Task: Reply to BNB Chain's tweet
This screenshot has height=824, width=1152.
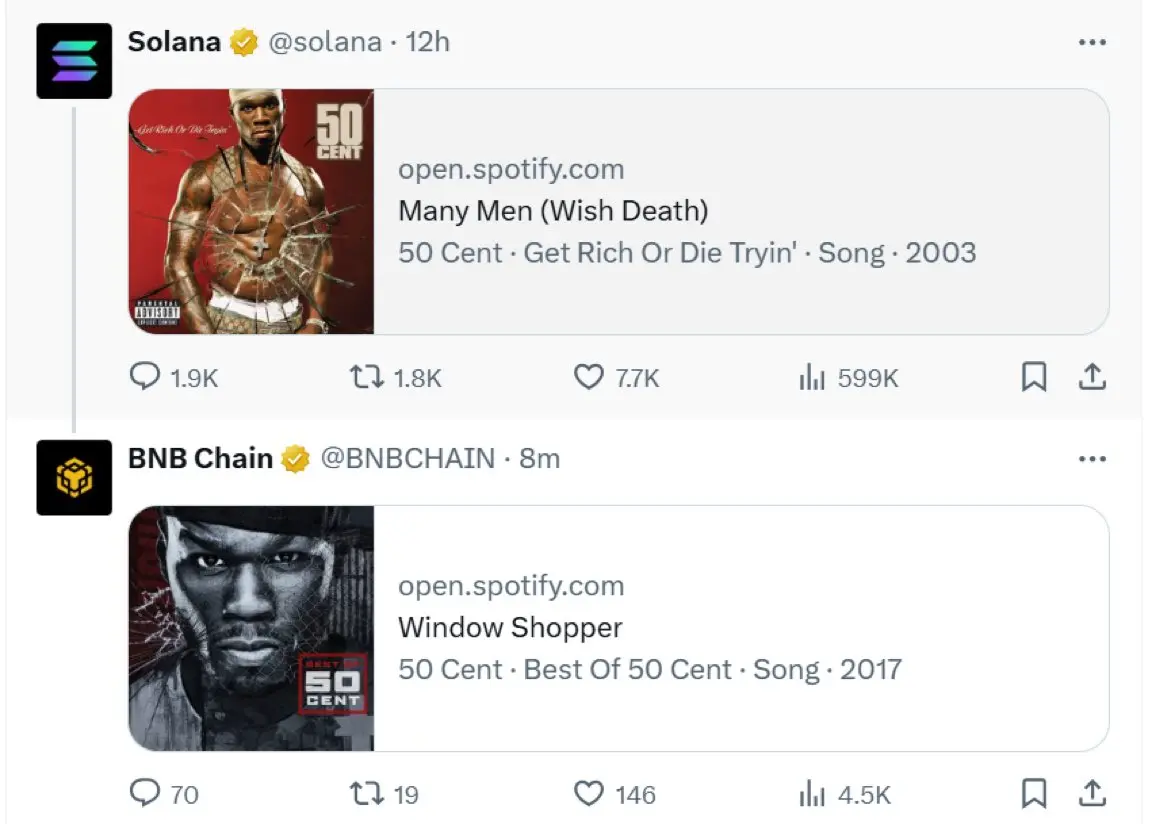Action: coord(146,794)
